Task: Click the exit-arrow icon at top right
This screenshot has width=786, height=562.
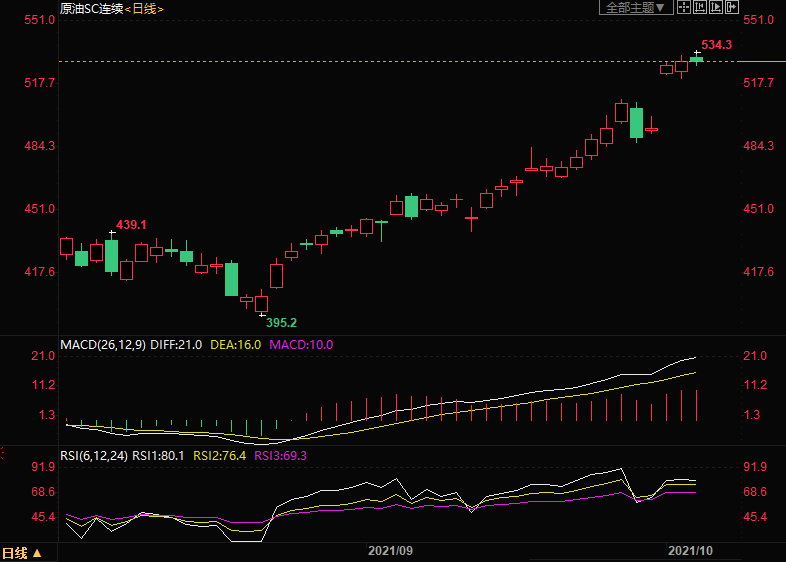Action: tap(733, 8)
